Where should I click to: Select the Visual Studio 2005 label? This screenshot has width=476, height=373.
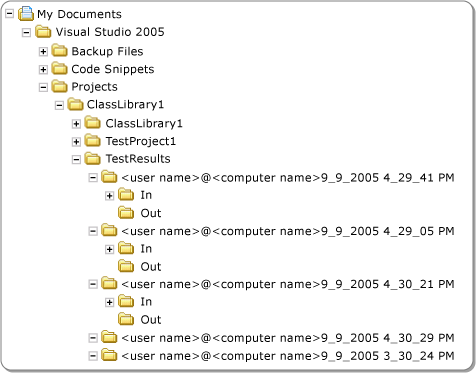pyautogui.click(x=110, y=32)
